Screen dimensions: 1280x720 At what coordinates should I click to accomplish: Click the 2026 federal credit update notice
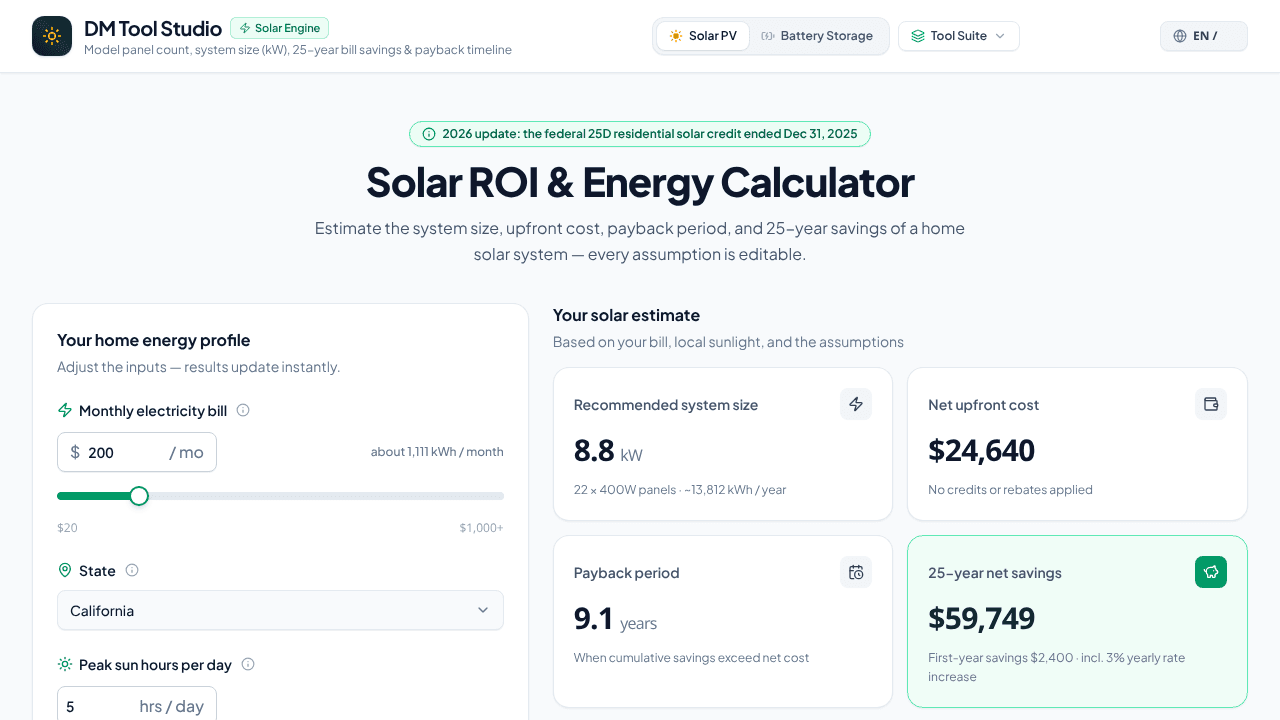click(x=640, y=134)
